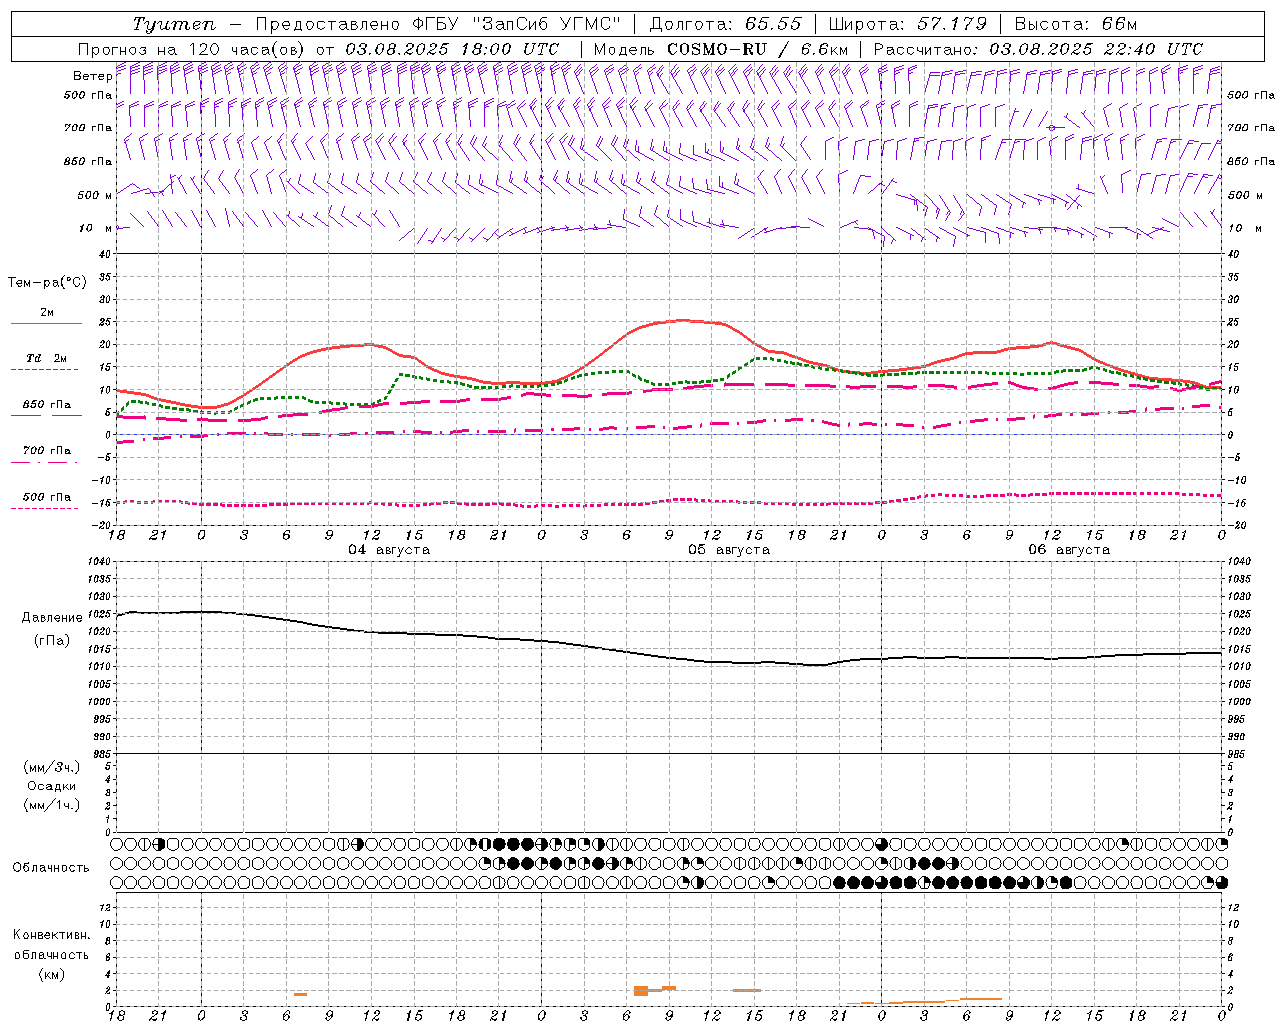
Task: Click the Давление pressure panel label
Action: (x=52, y=618)
